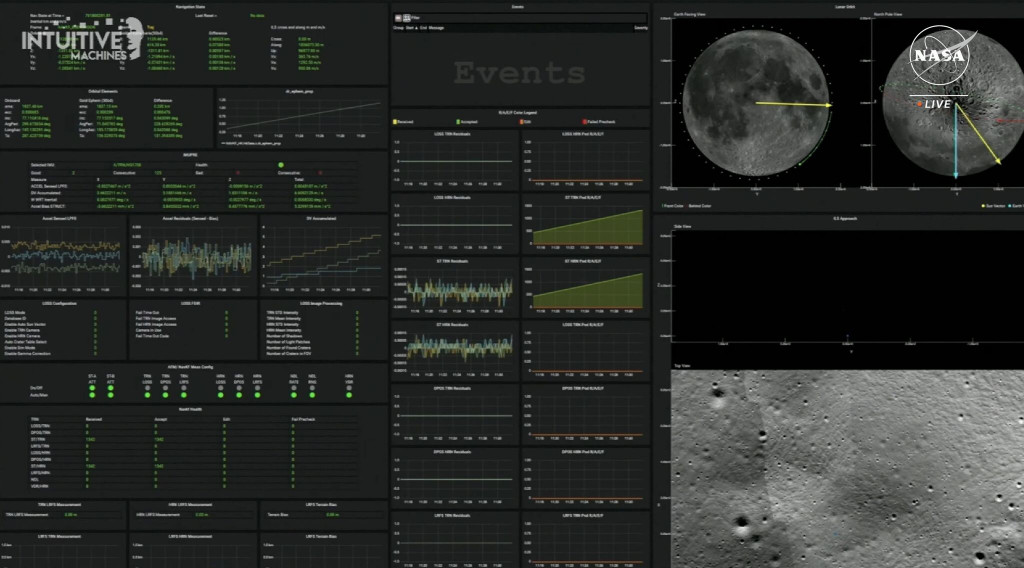Click the ST TRN Residuals chart

tap(454, 287)
